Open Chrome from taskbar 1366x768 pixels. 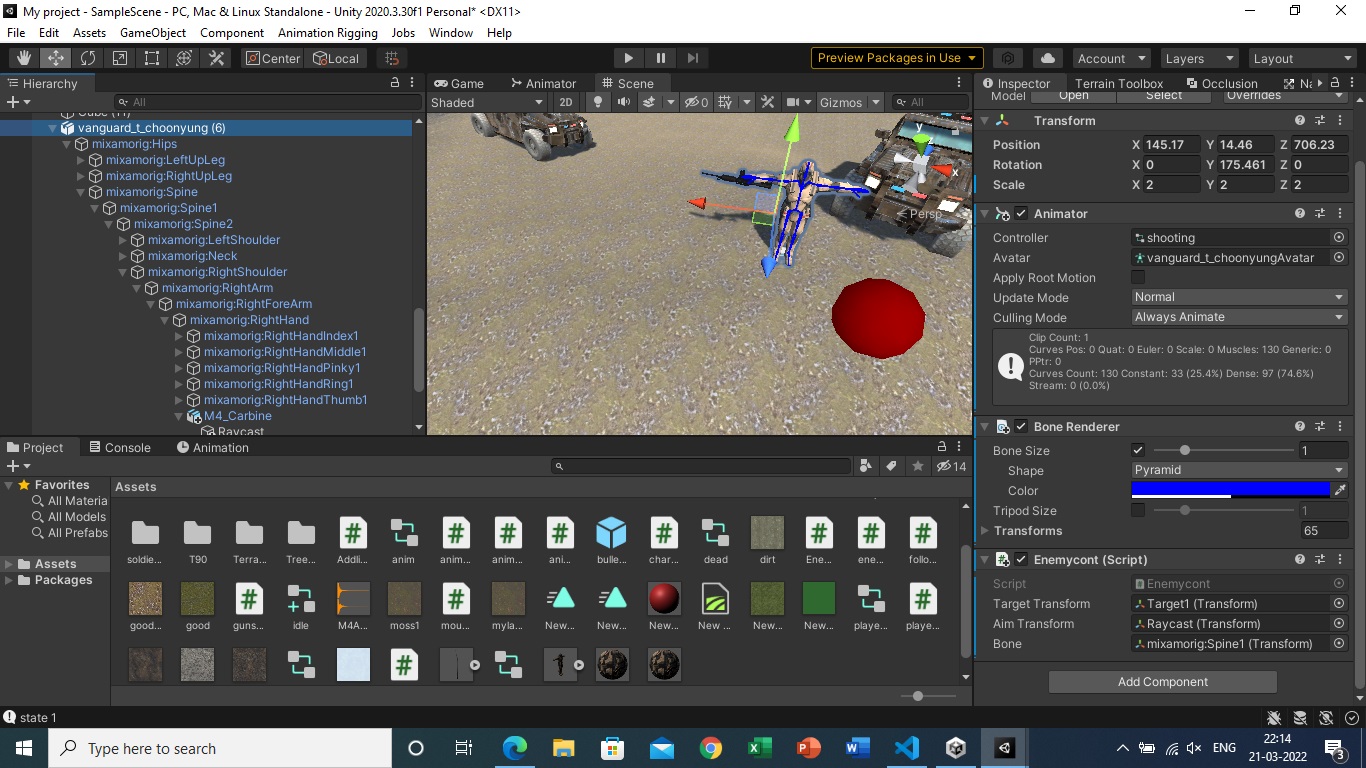[710, 748]
